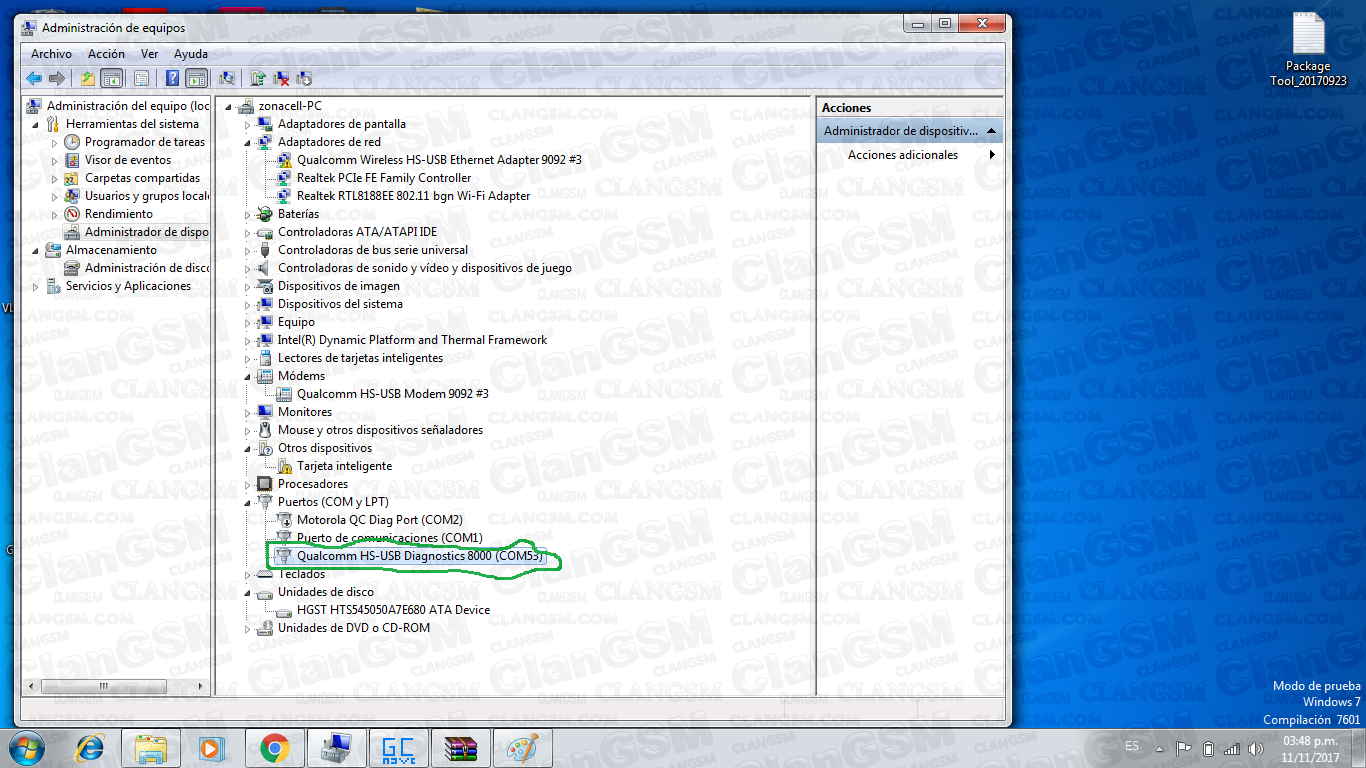Screen dimensions: 1366x768
Task: Select Qualcomm Wireless HS-USB Ethernet Adapter 9092
Action: pos(439,160)
